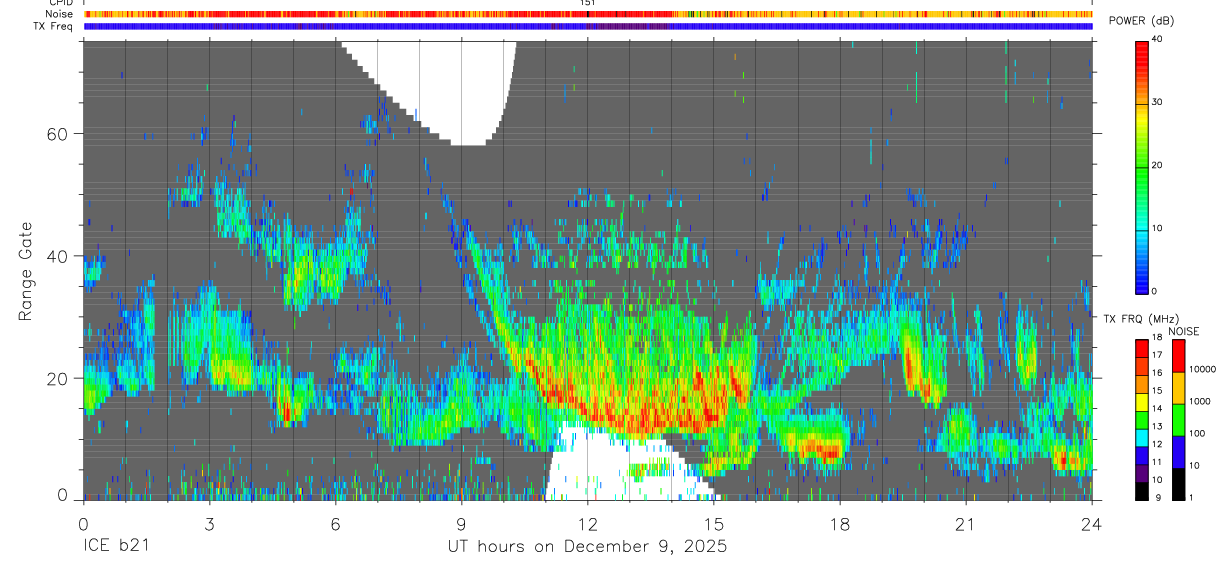This screenshot has height=567, width=1228.
Task: Click the '18' UT hour axis tick label
Action: [x=840, y=524]
